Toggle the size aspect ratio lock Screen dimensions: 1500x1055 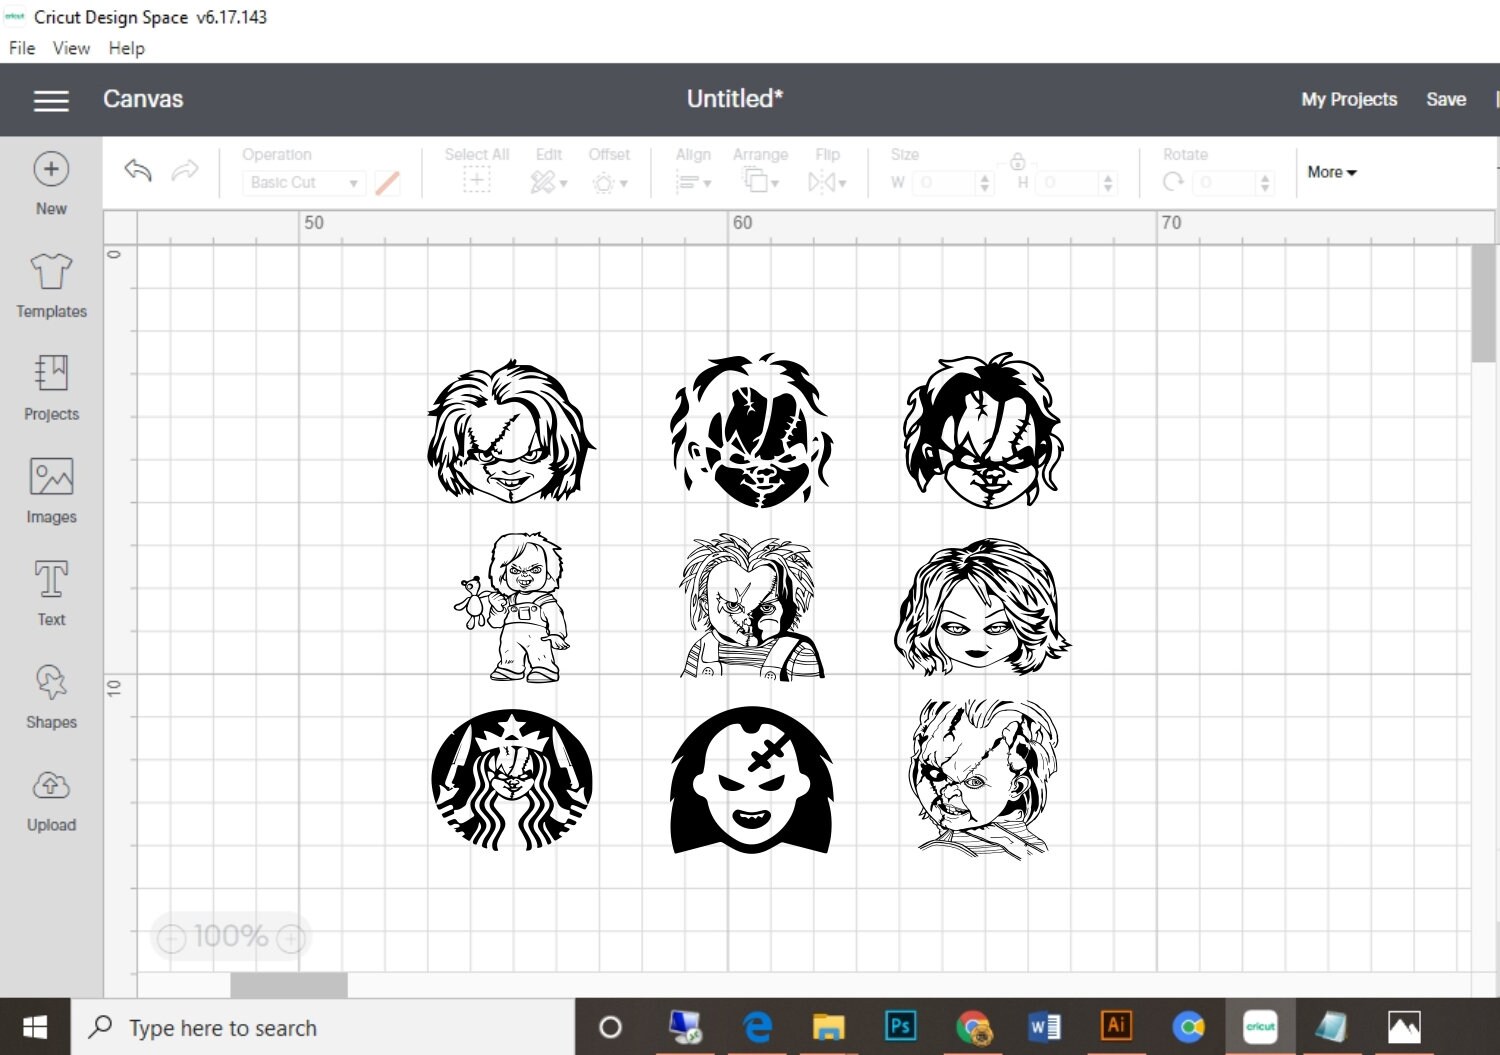point(1017,161)
